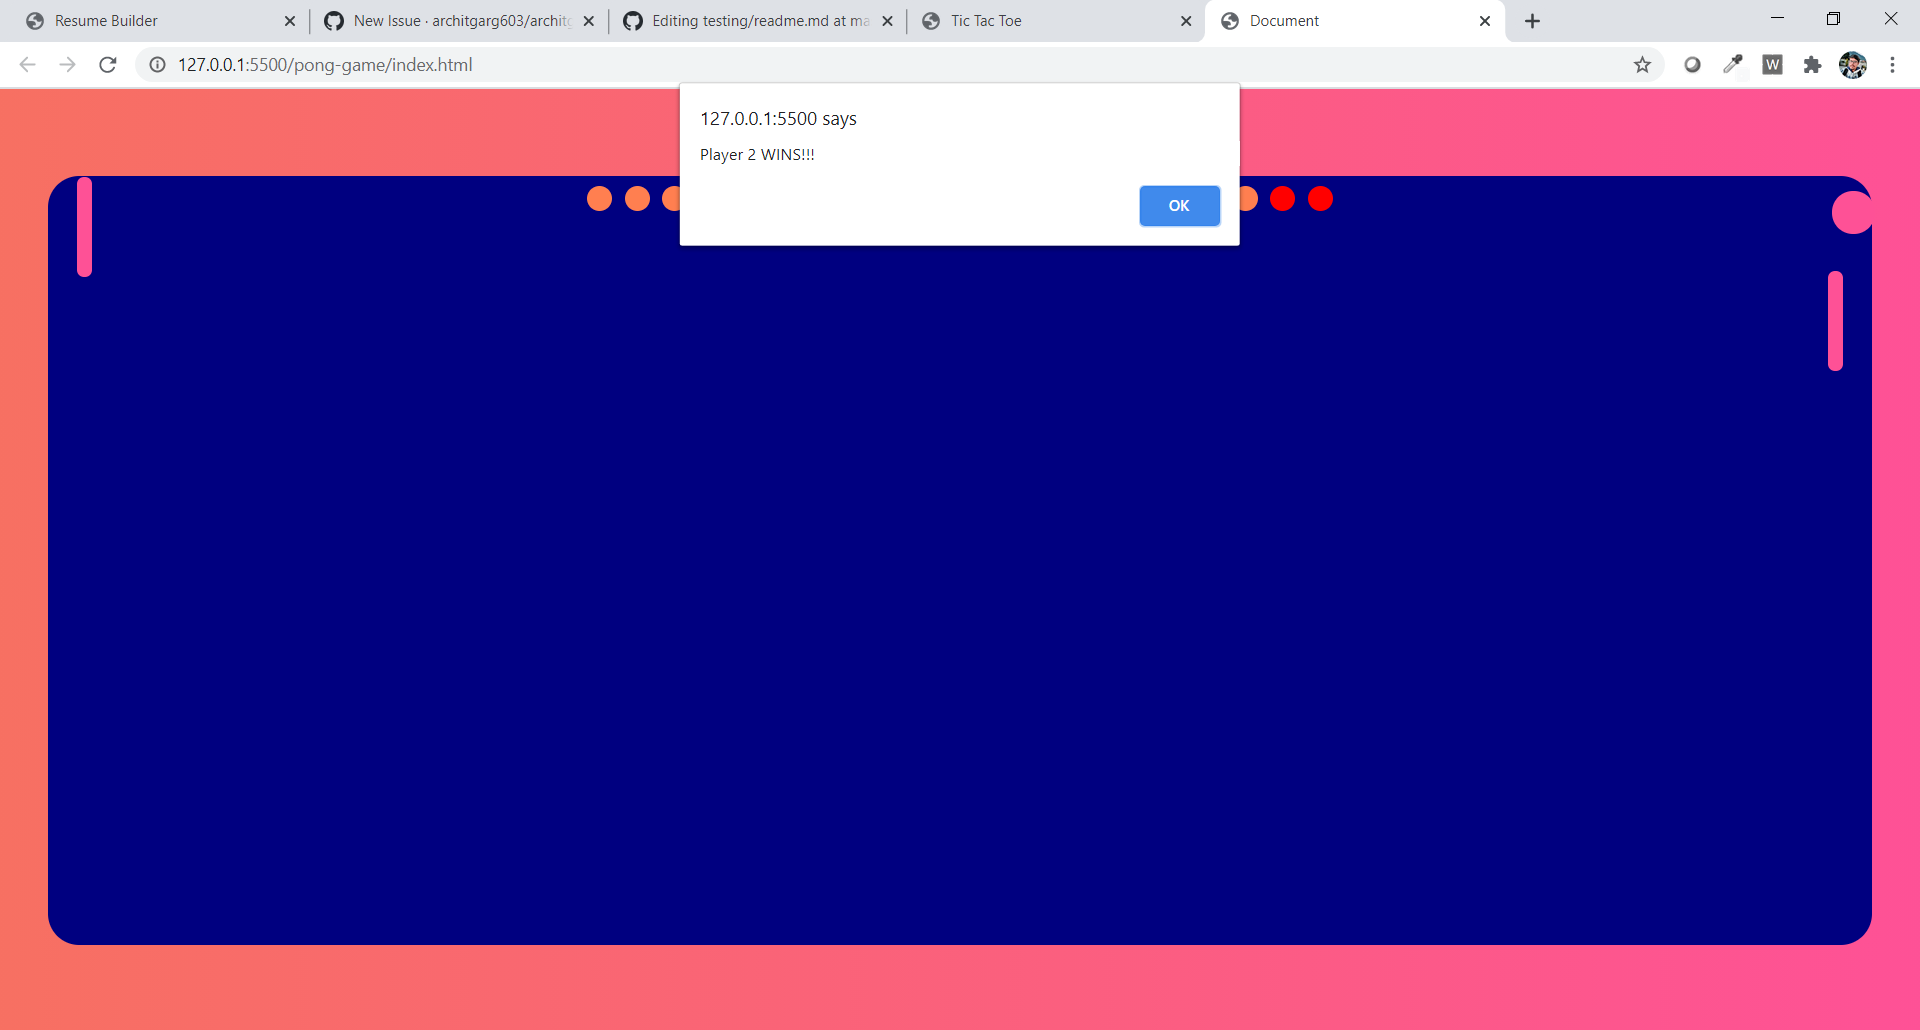Click the forward navigation arrow

pos(67,64)
